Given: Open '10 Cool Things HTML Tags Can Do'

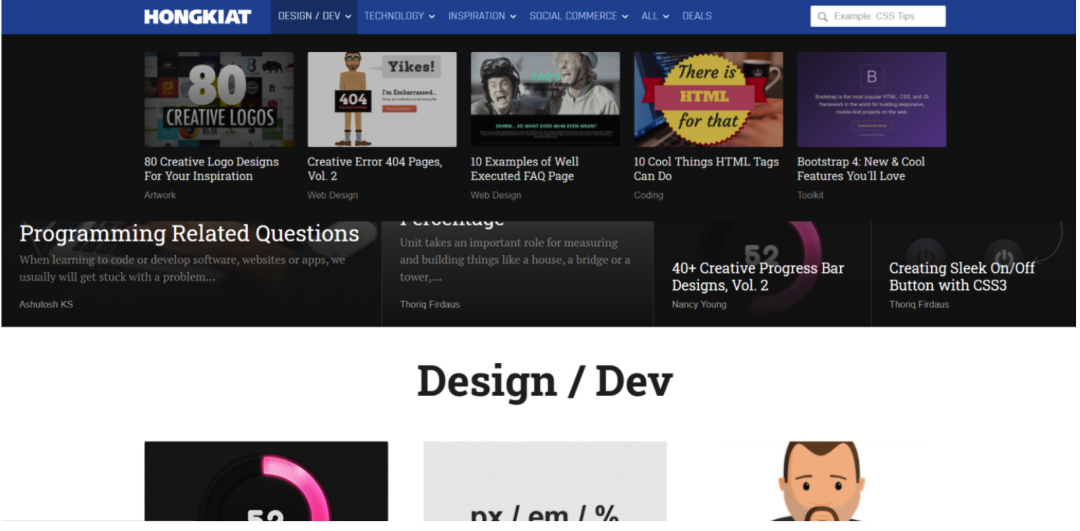Looking at the screenshot, I should (x=706, y=169).
